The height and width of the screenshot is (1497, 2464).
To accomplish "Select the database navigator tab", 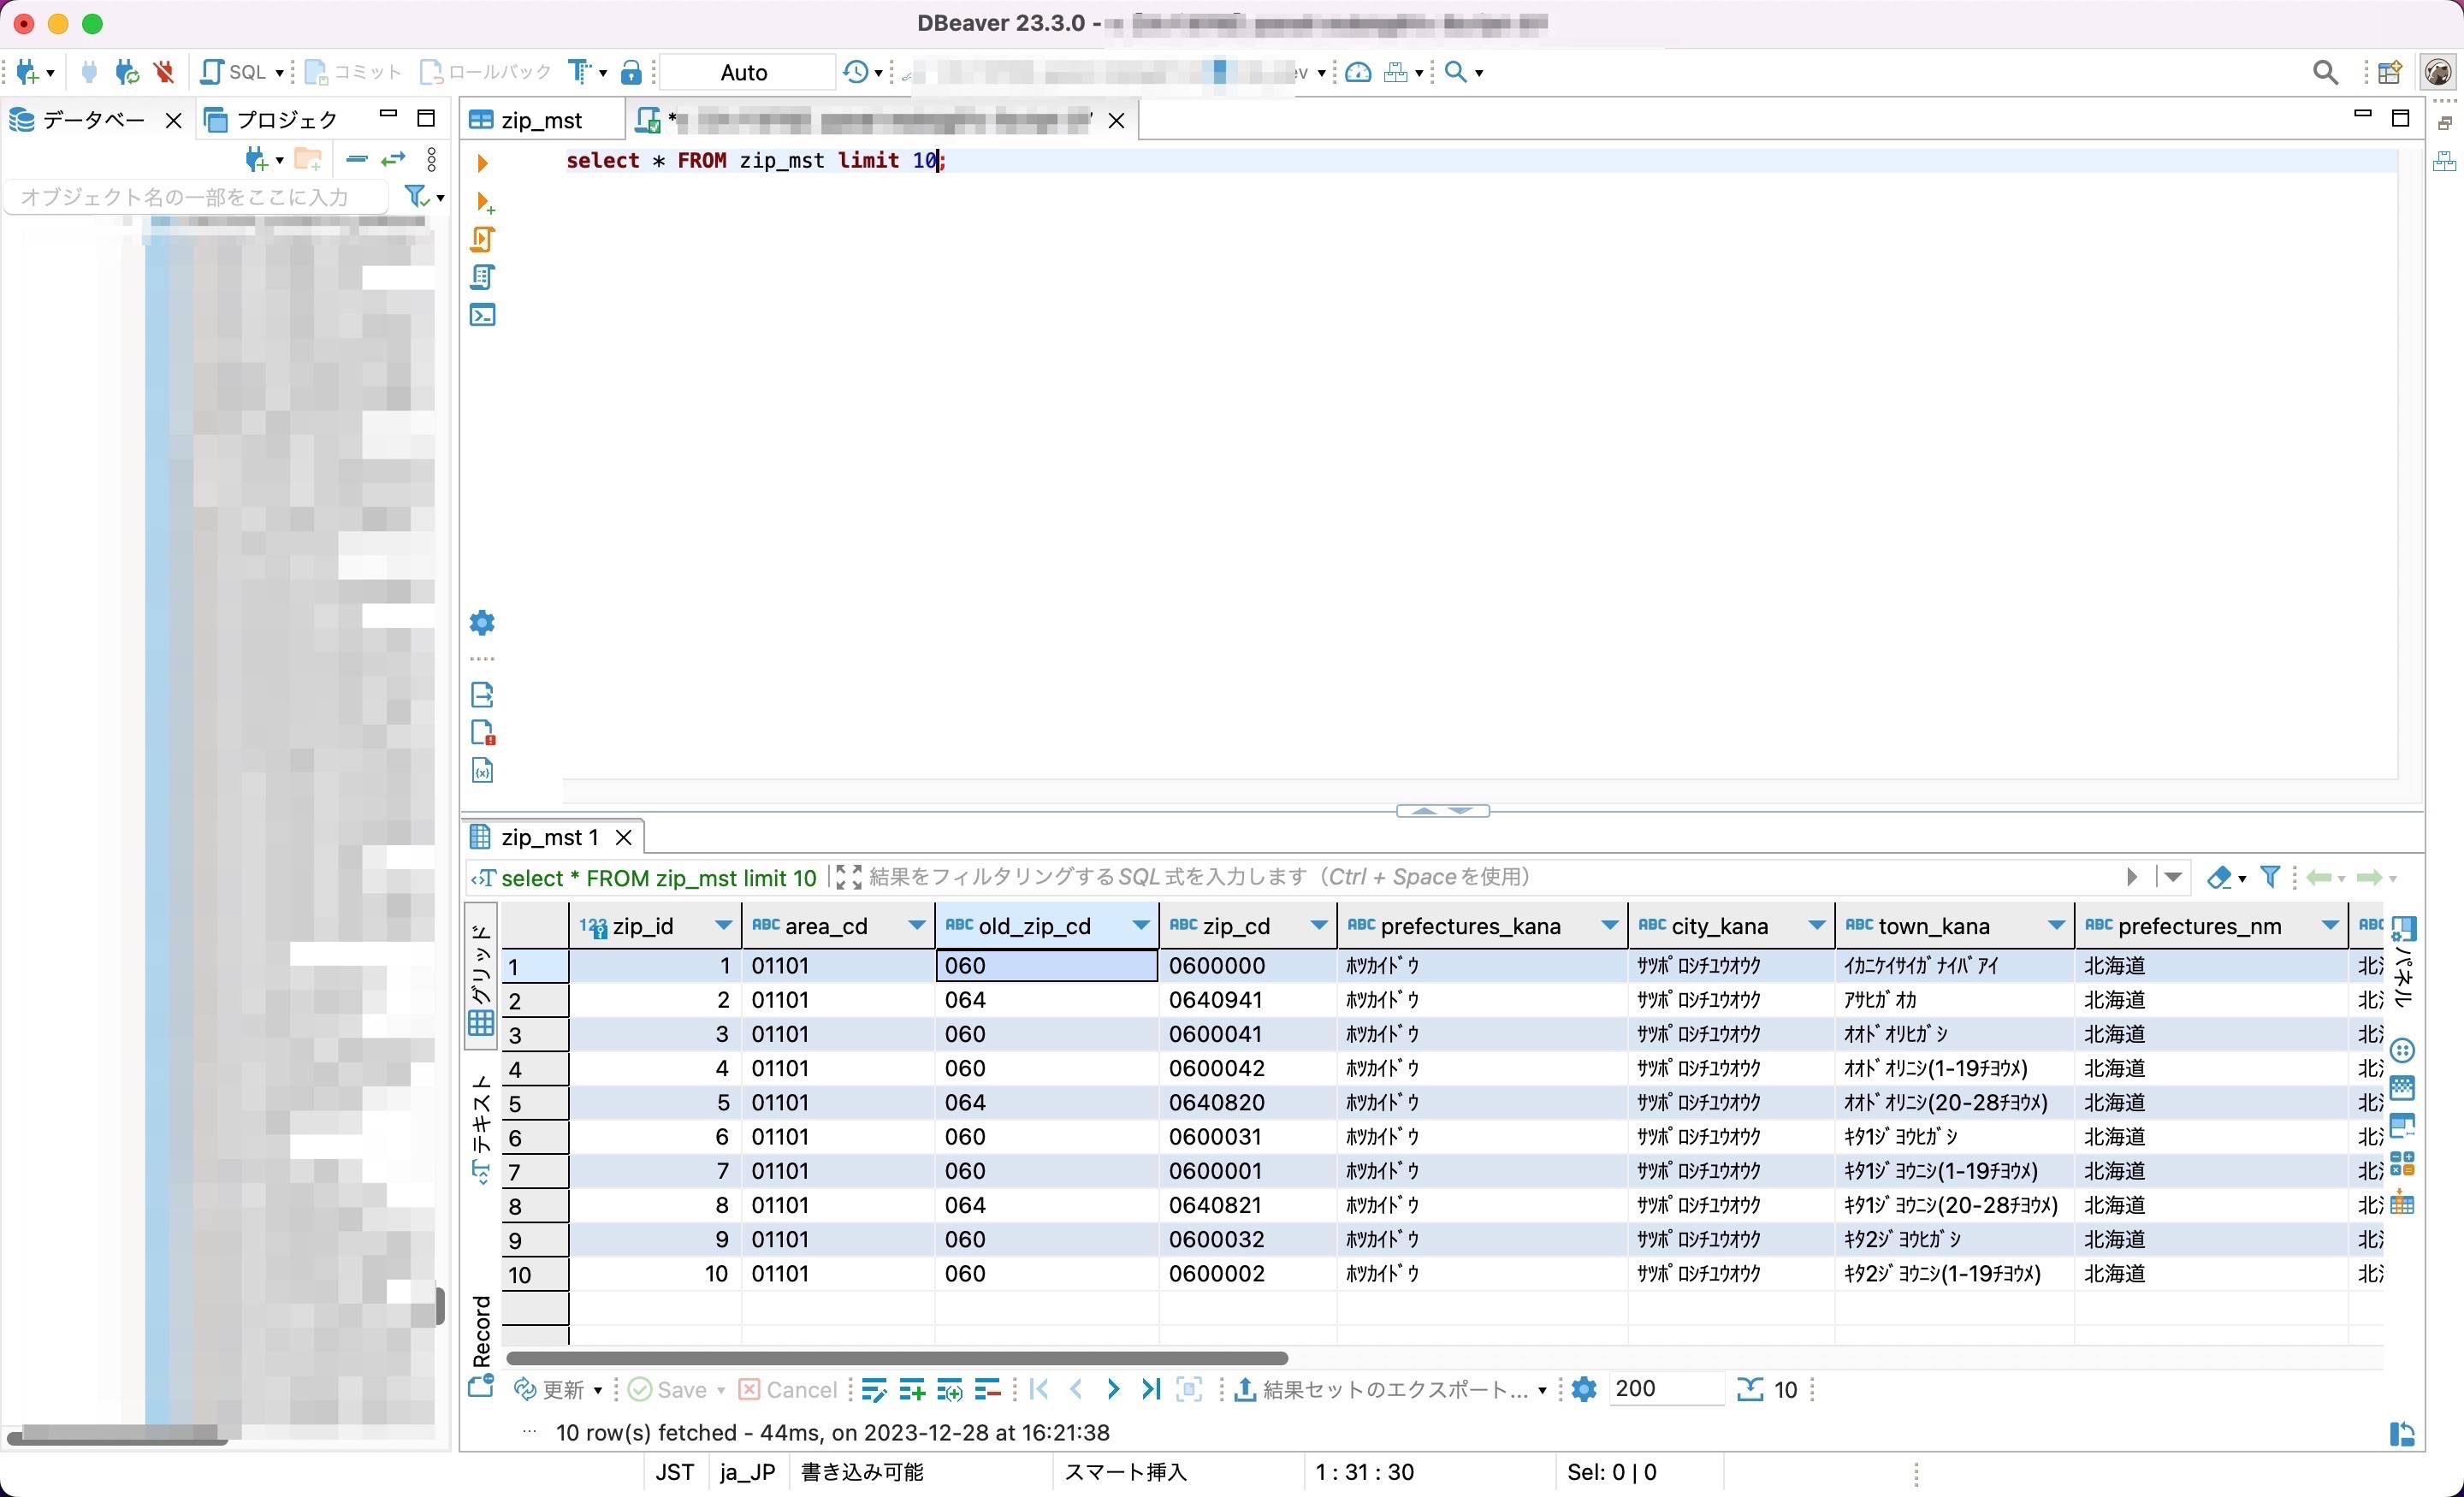I will click(x=80, y=120).
